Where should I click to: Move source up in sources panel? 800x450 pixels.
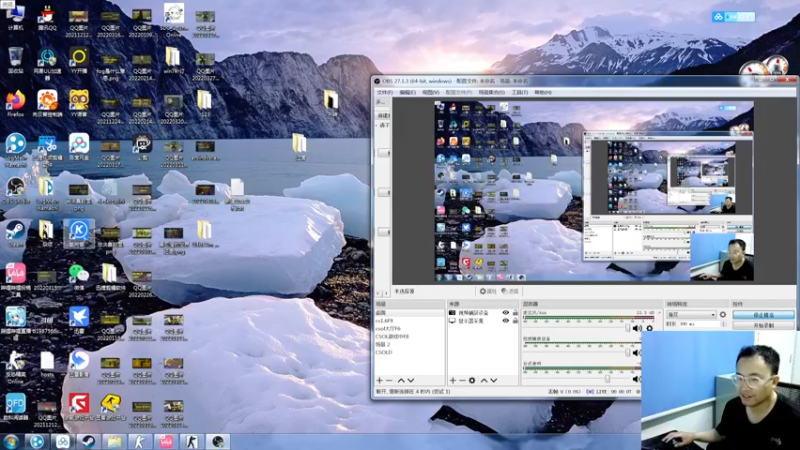coord(484,381)
